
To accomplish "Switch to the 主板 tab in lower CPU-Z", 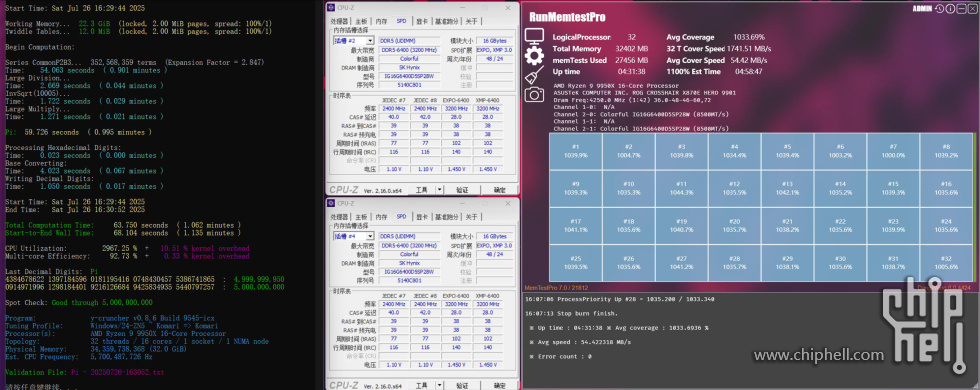I will [x=361, y=217].
